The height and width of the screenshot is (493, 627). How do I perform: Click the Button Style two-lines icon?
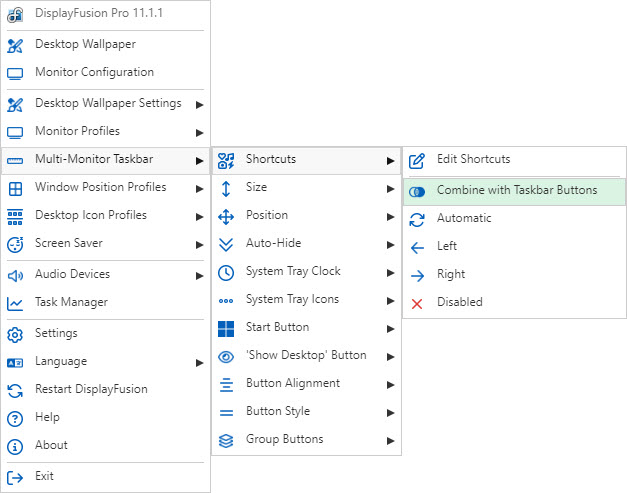tap(226, 413)
